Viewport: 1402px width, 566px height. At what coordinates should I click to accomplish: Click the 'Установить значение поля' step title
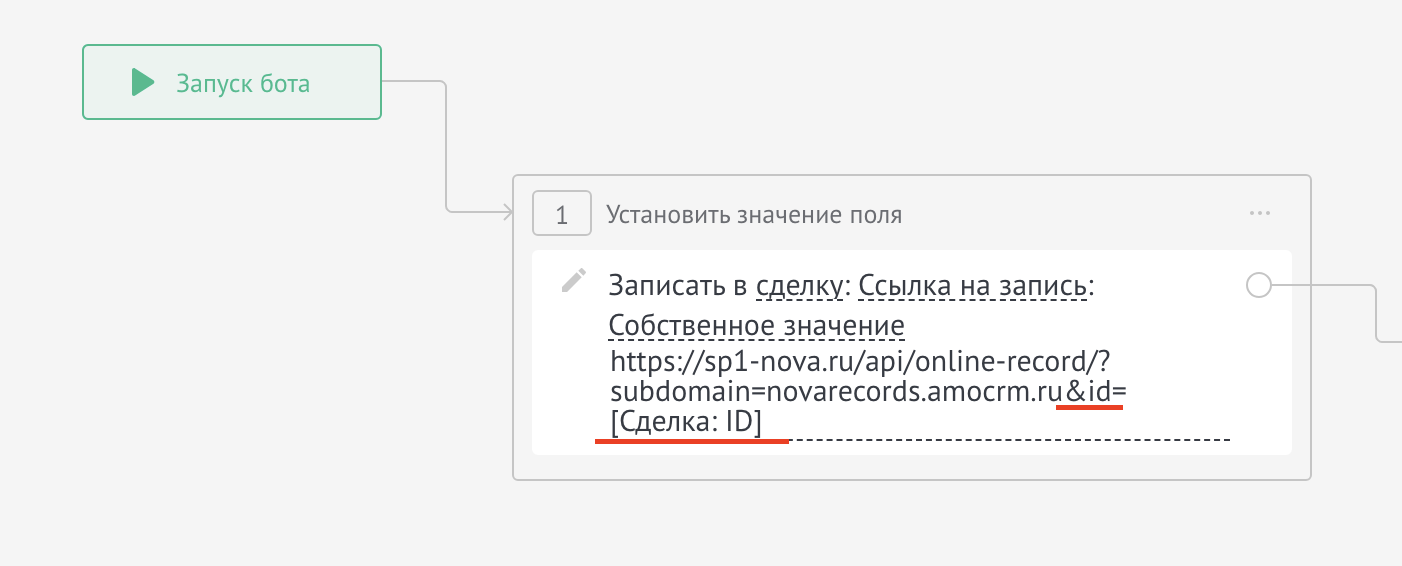754,214
